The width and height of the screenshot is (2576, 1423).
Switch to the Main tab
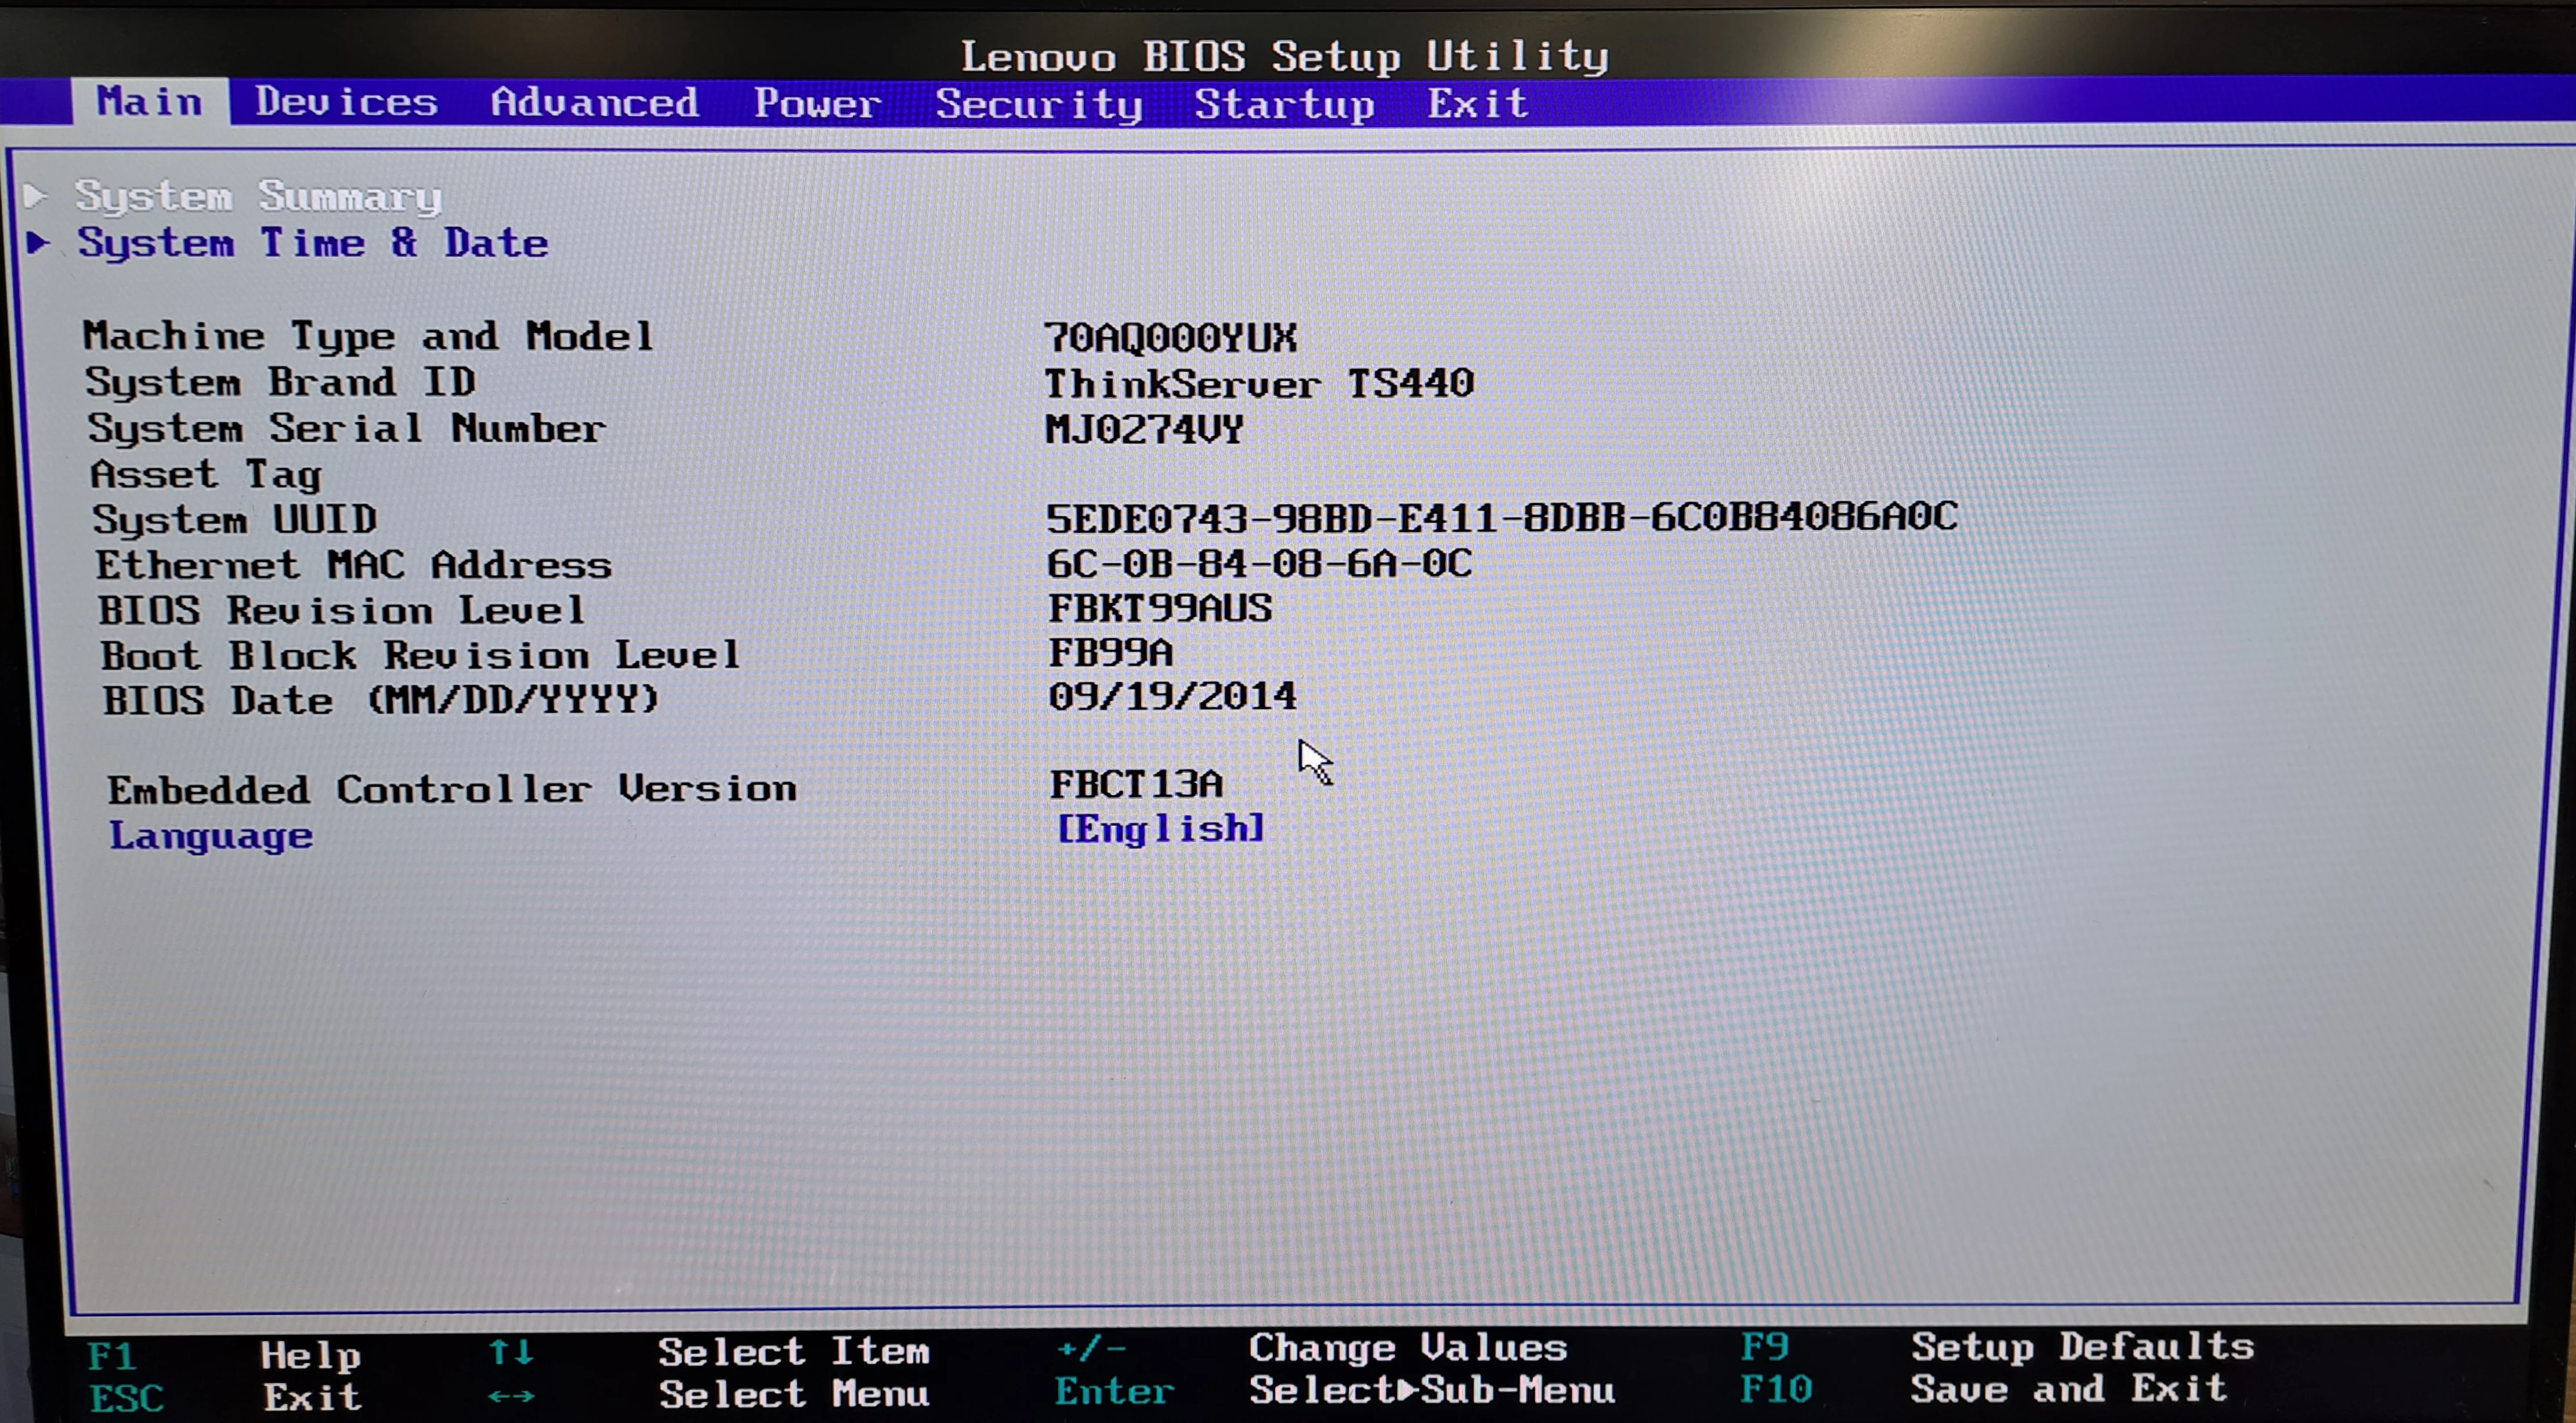pyautogui.click(x=150, y=102)
